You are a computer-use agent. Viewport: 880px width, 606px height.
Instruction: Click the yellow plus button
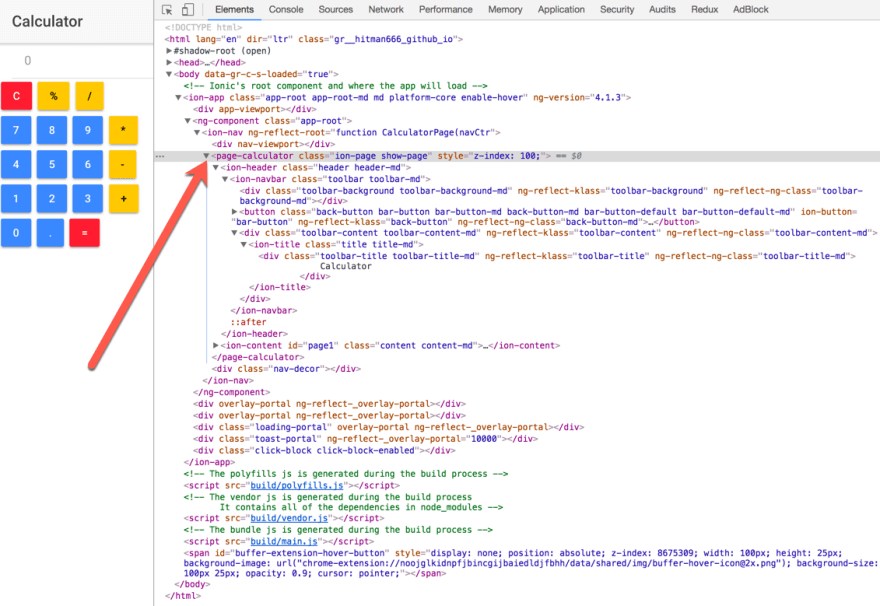[x=123, y=199]
